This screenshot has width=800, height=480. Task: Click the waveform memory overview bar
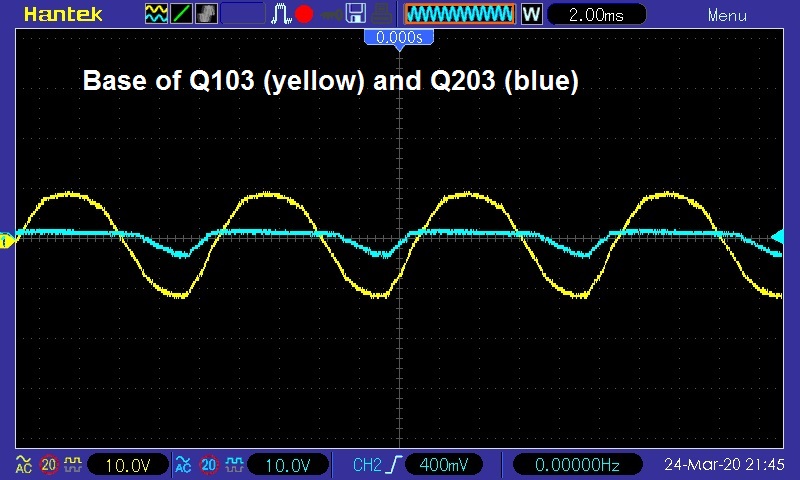click(x=460, y=14)
